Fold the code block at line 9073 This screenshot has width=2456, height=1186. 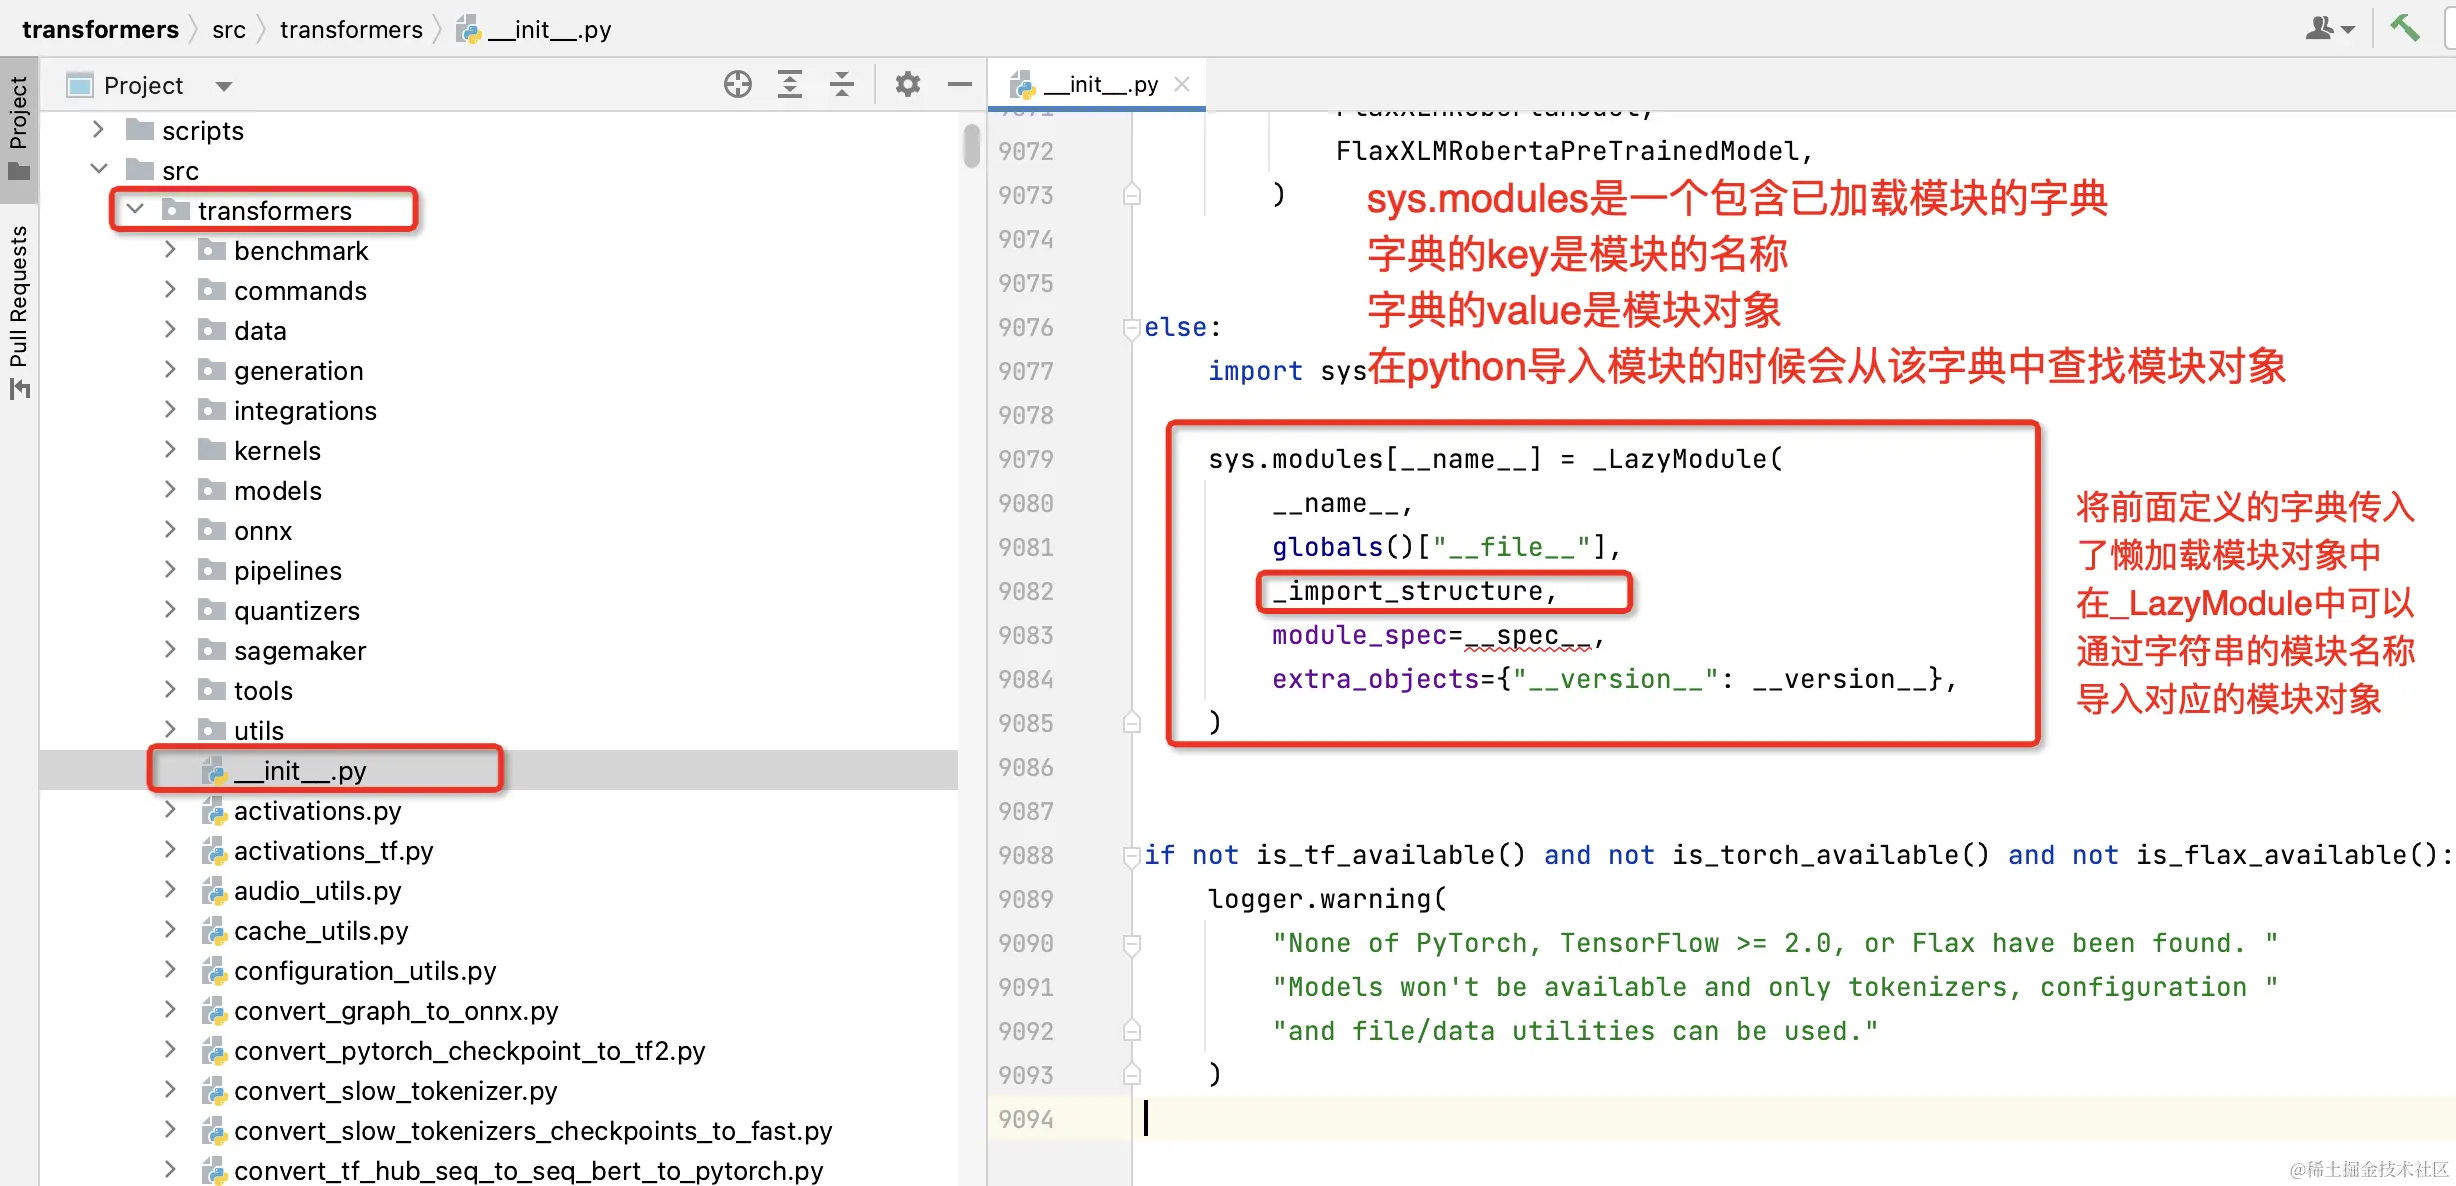point(1131,194)
